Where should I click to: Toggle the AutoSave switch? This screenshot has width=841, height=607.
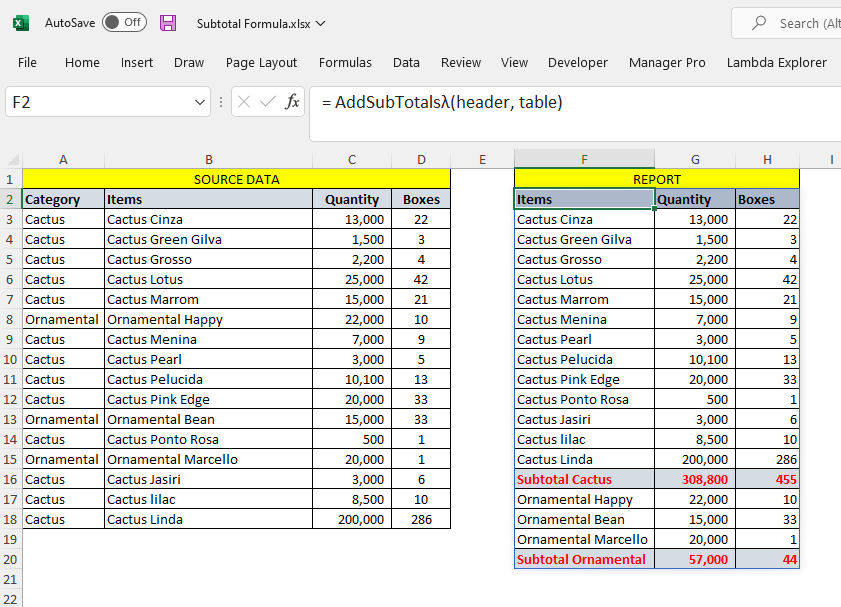point(124,23)
